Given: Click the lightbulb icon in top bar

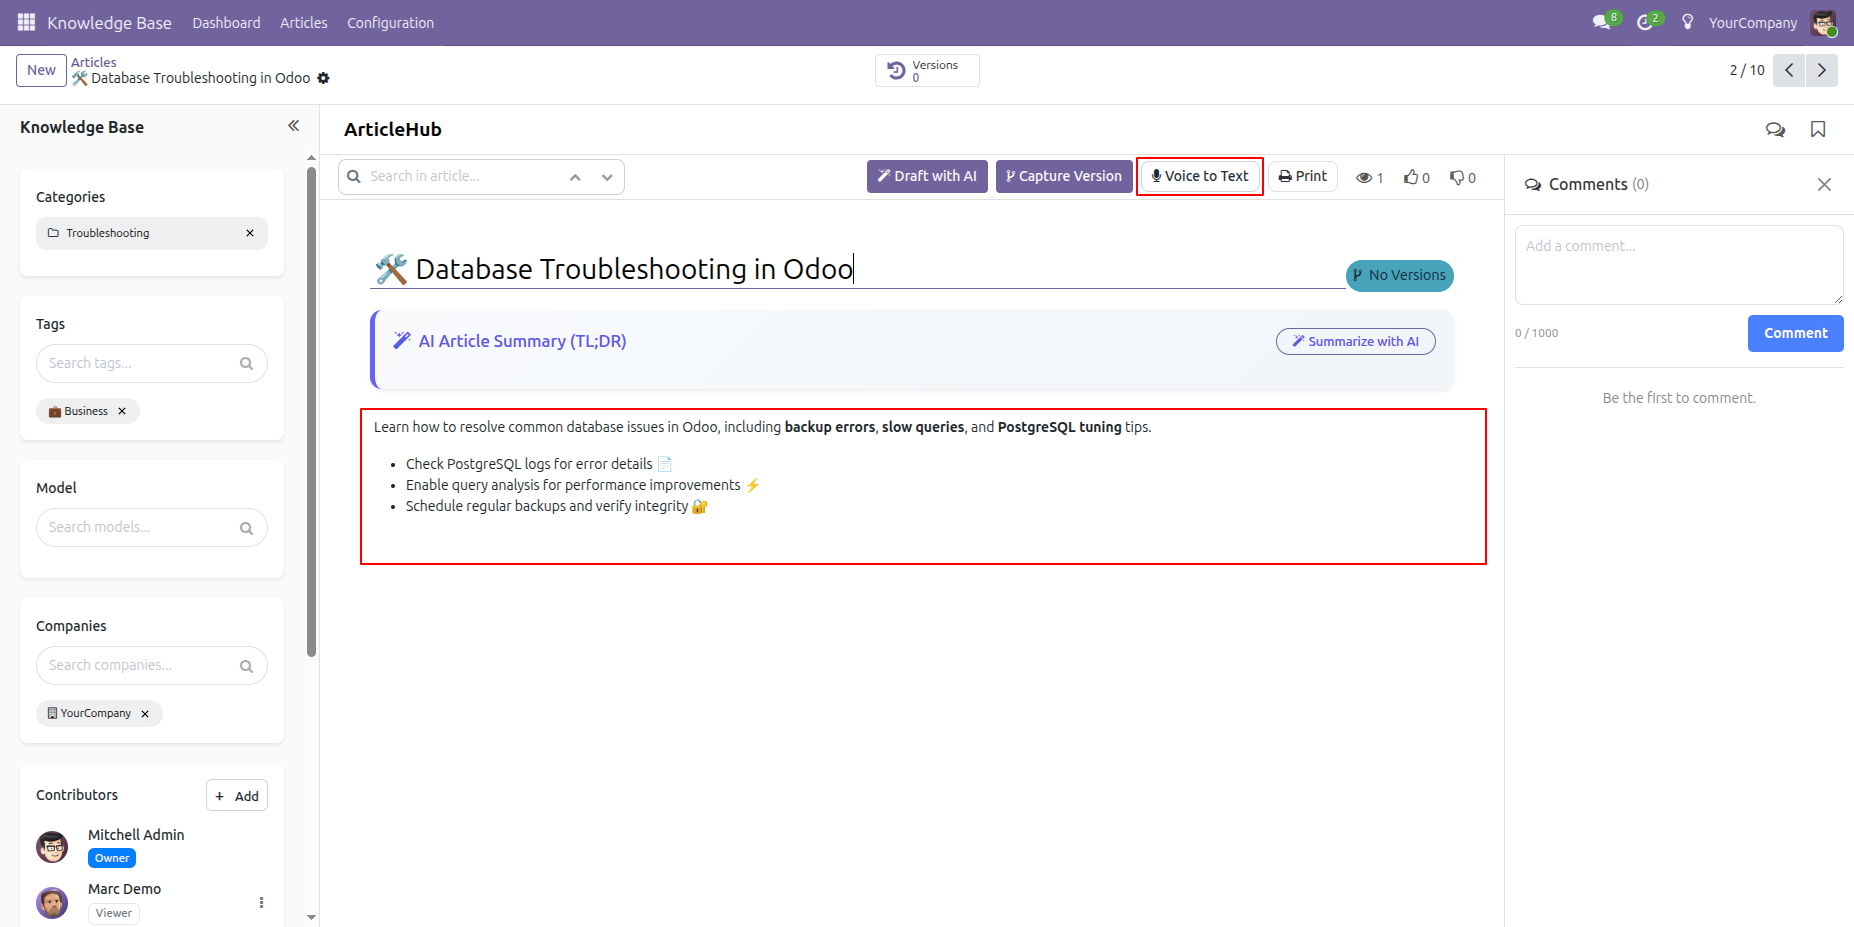Looking at the screenshot, I should click(x=1687, y=22).
